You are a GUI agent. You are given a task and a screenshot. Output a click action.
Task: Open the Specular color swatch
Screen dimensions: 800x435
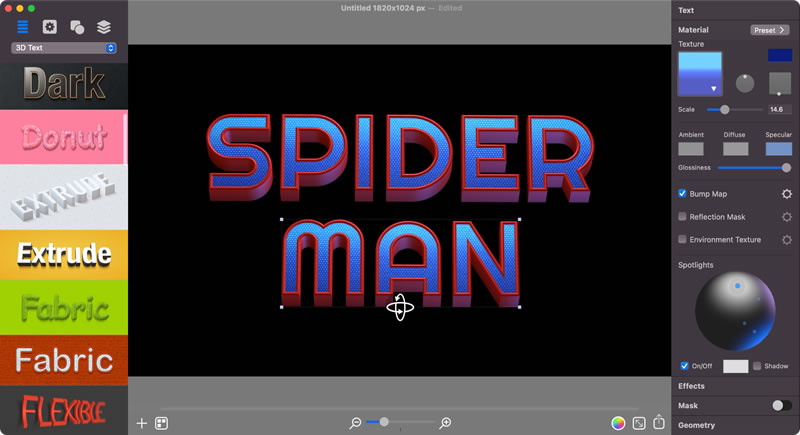point(779,149)
